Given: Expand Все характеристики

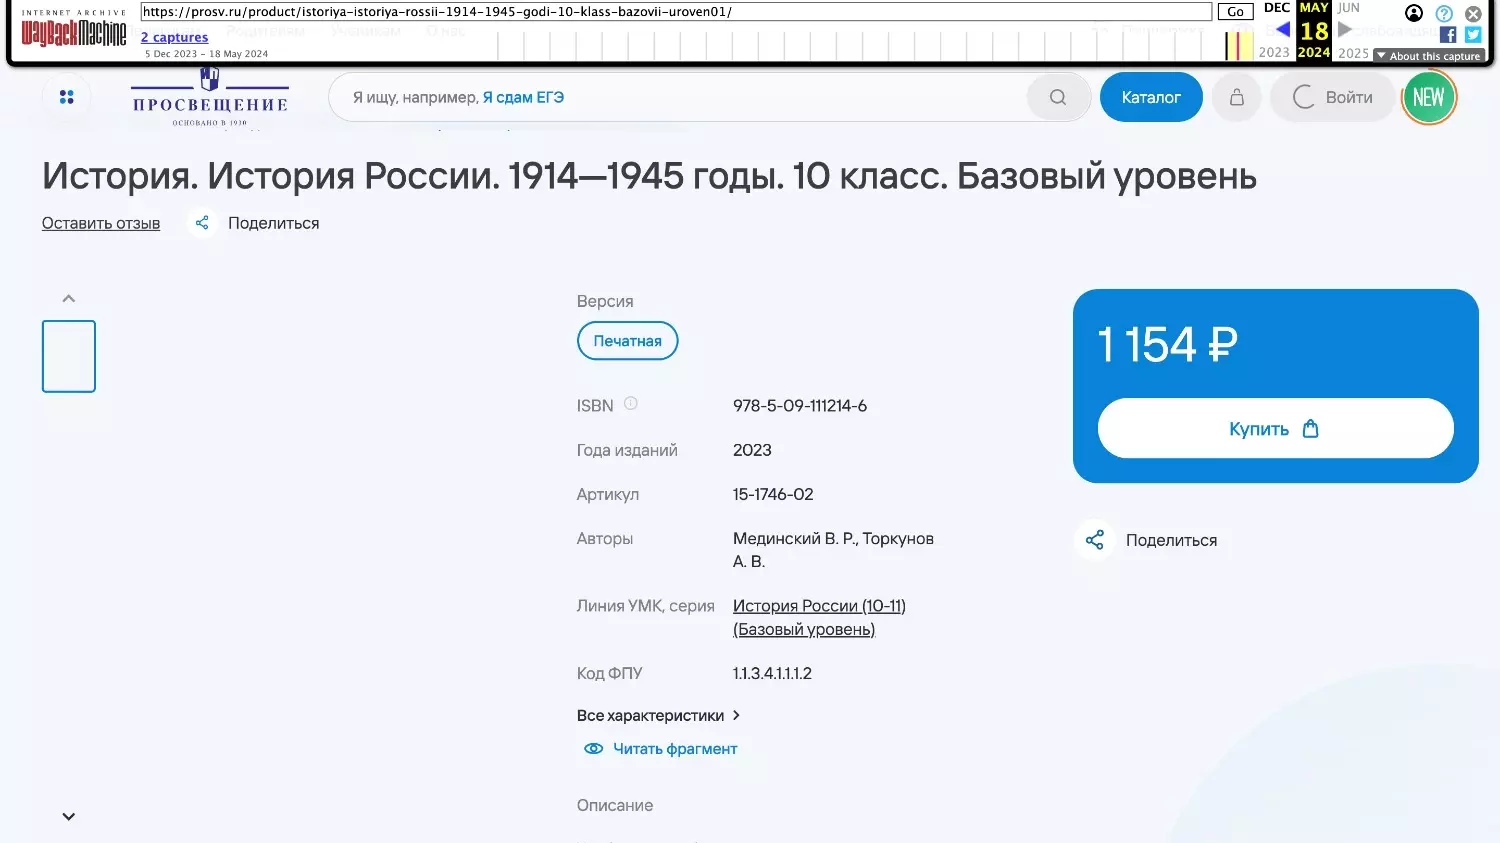Looking at the screenshot, I should (658, 715).
